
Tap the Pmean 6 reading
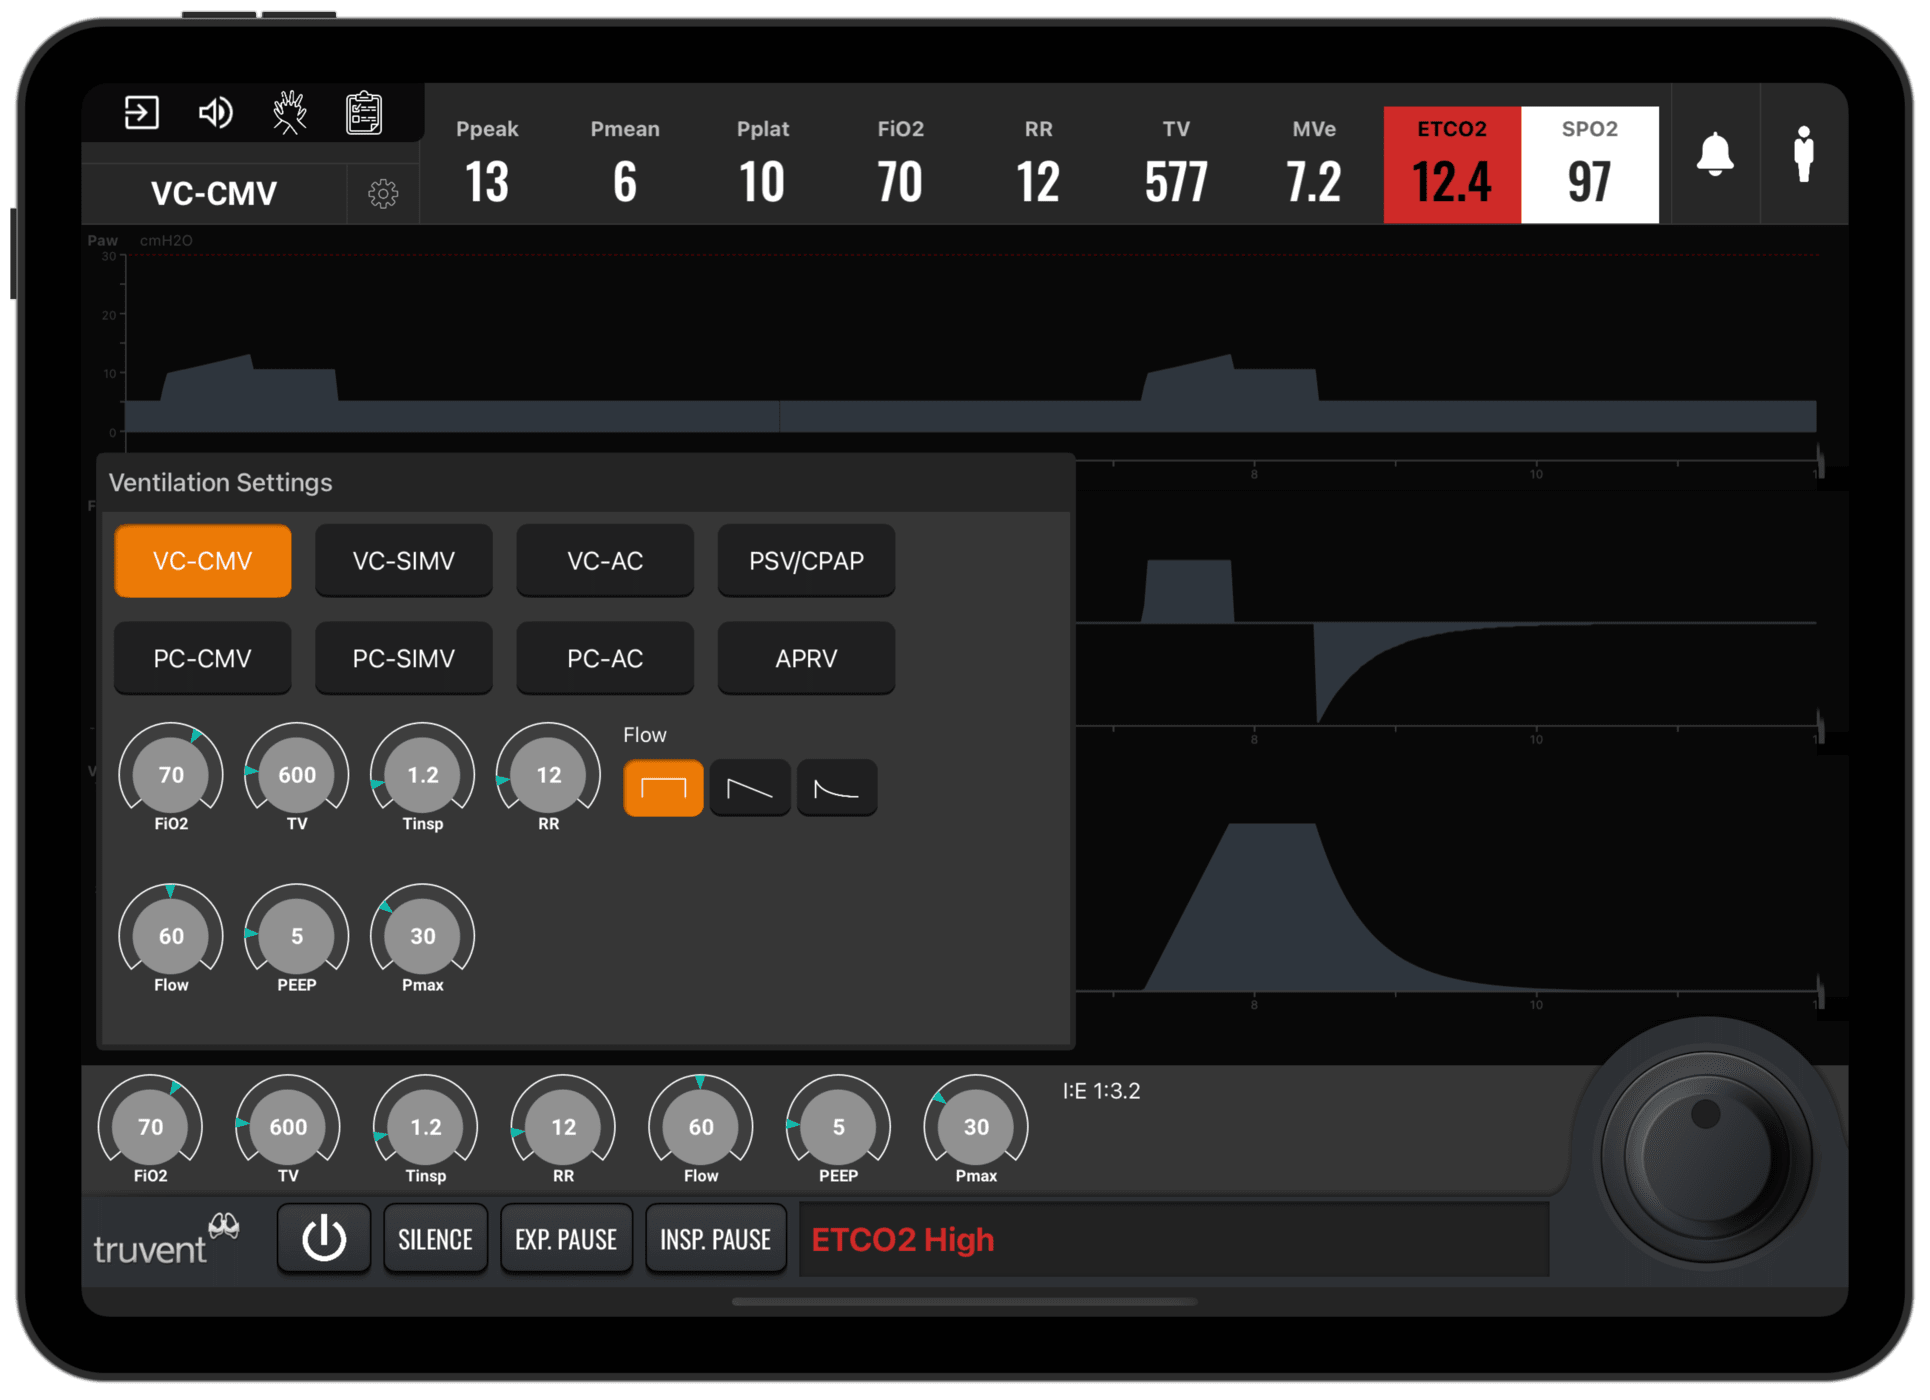pyautogui.click(x=625, y=164)
